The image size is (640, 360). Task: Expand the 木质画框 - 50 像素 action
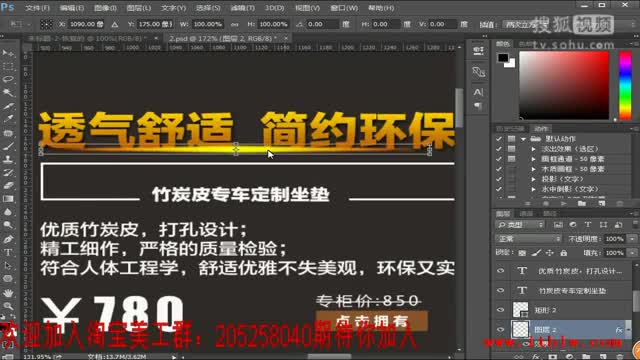tap(533, 169)
